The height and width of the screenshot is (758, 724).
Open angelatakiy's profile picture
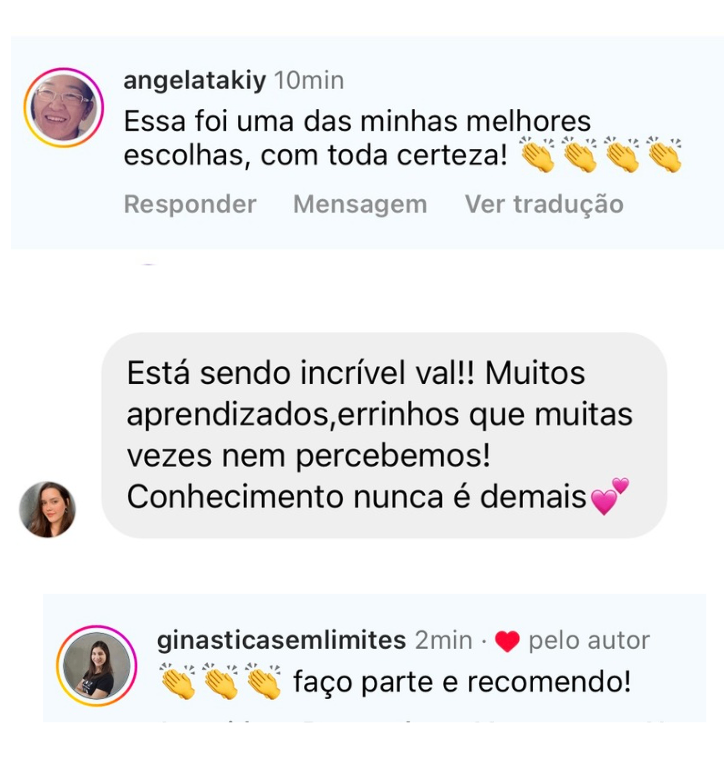click(64, 107)
